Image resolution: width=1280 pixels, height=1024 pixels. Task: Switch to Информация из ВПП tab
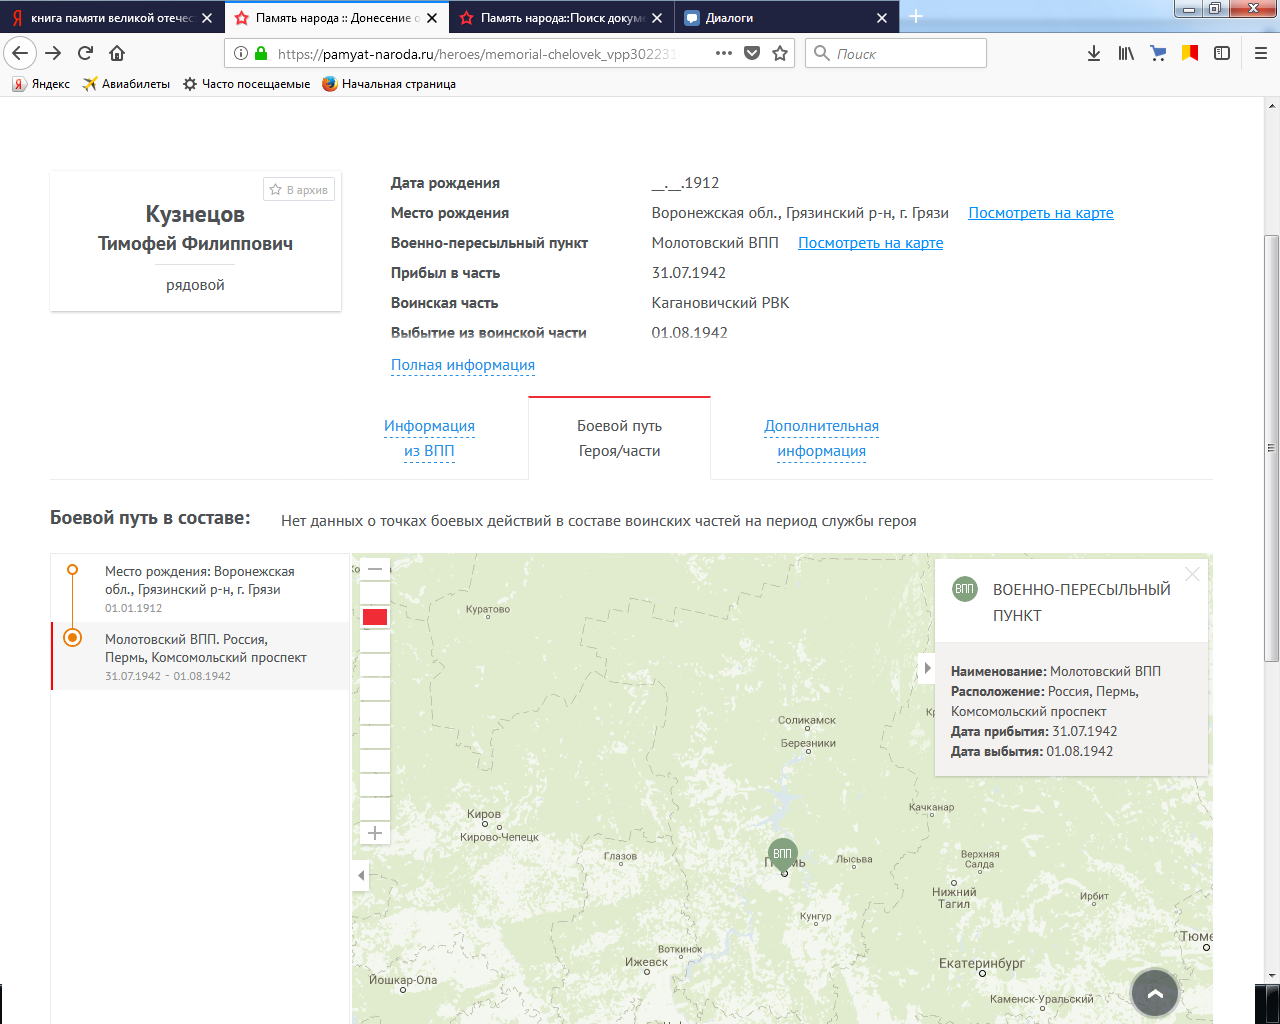429,438
